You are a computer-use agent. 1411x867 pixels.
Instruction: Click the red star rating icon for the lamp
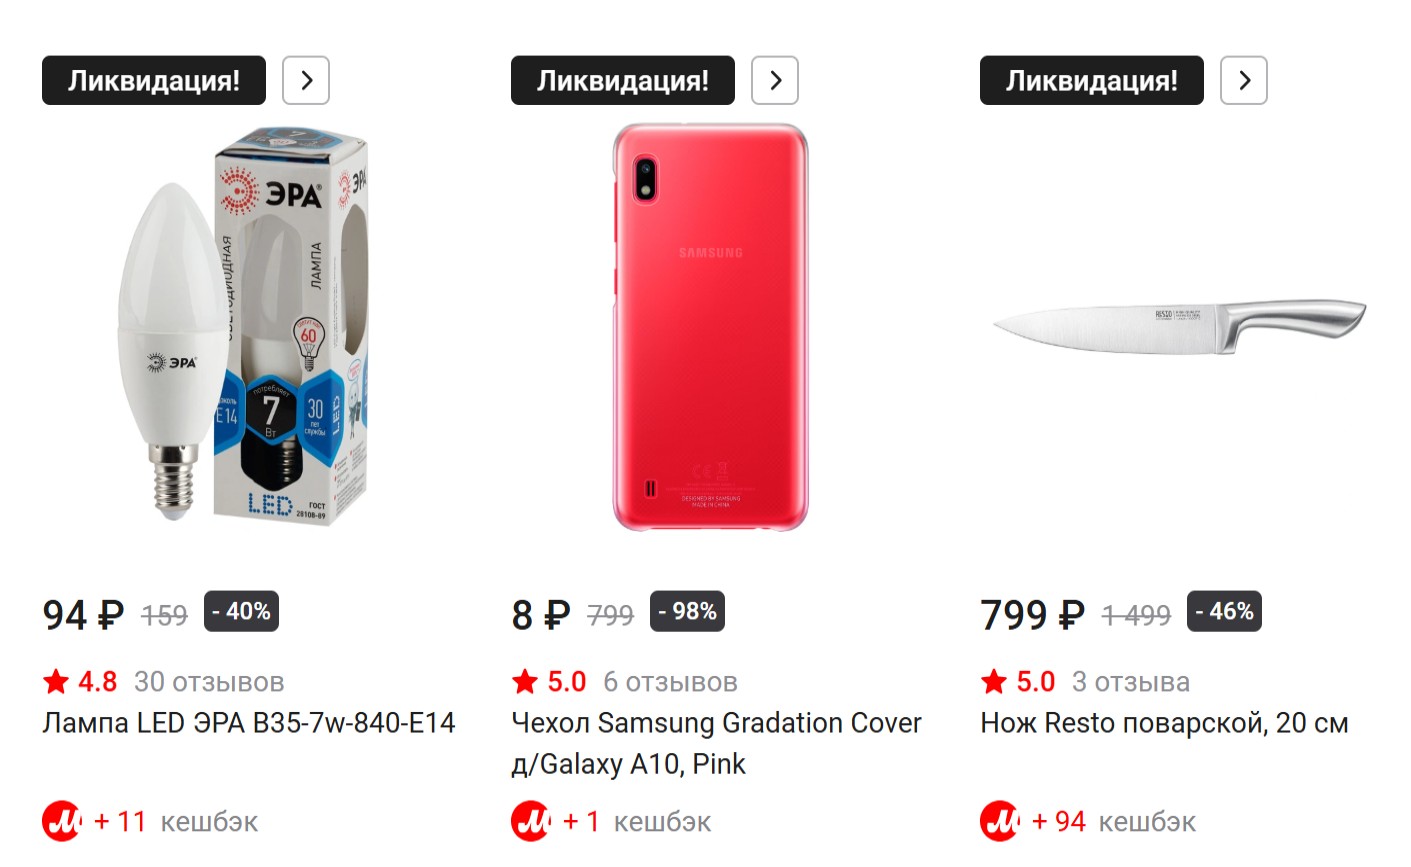(56, 682)
